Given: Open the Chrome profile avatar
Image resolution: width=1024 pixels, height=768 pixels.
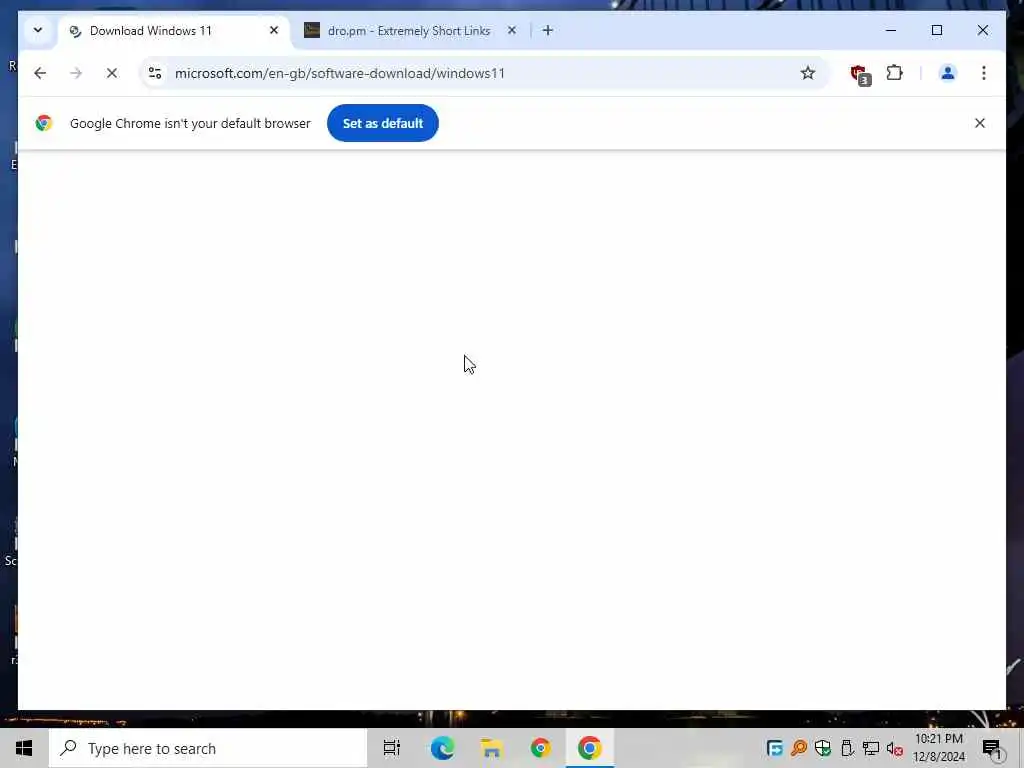Looking at the screenshot, I should coord(948,73).
